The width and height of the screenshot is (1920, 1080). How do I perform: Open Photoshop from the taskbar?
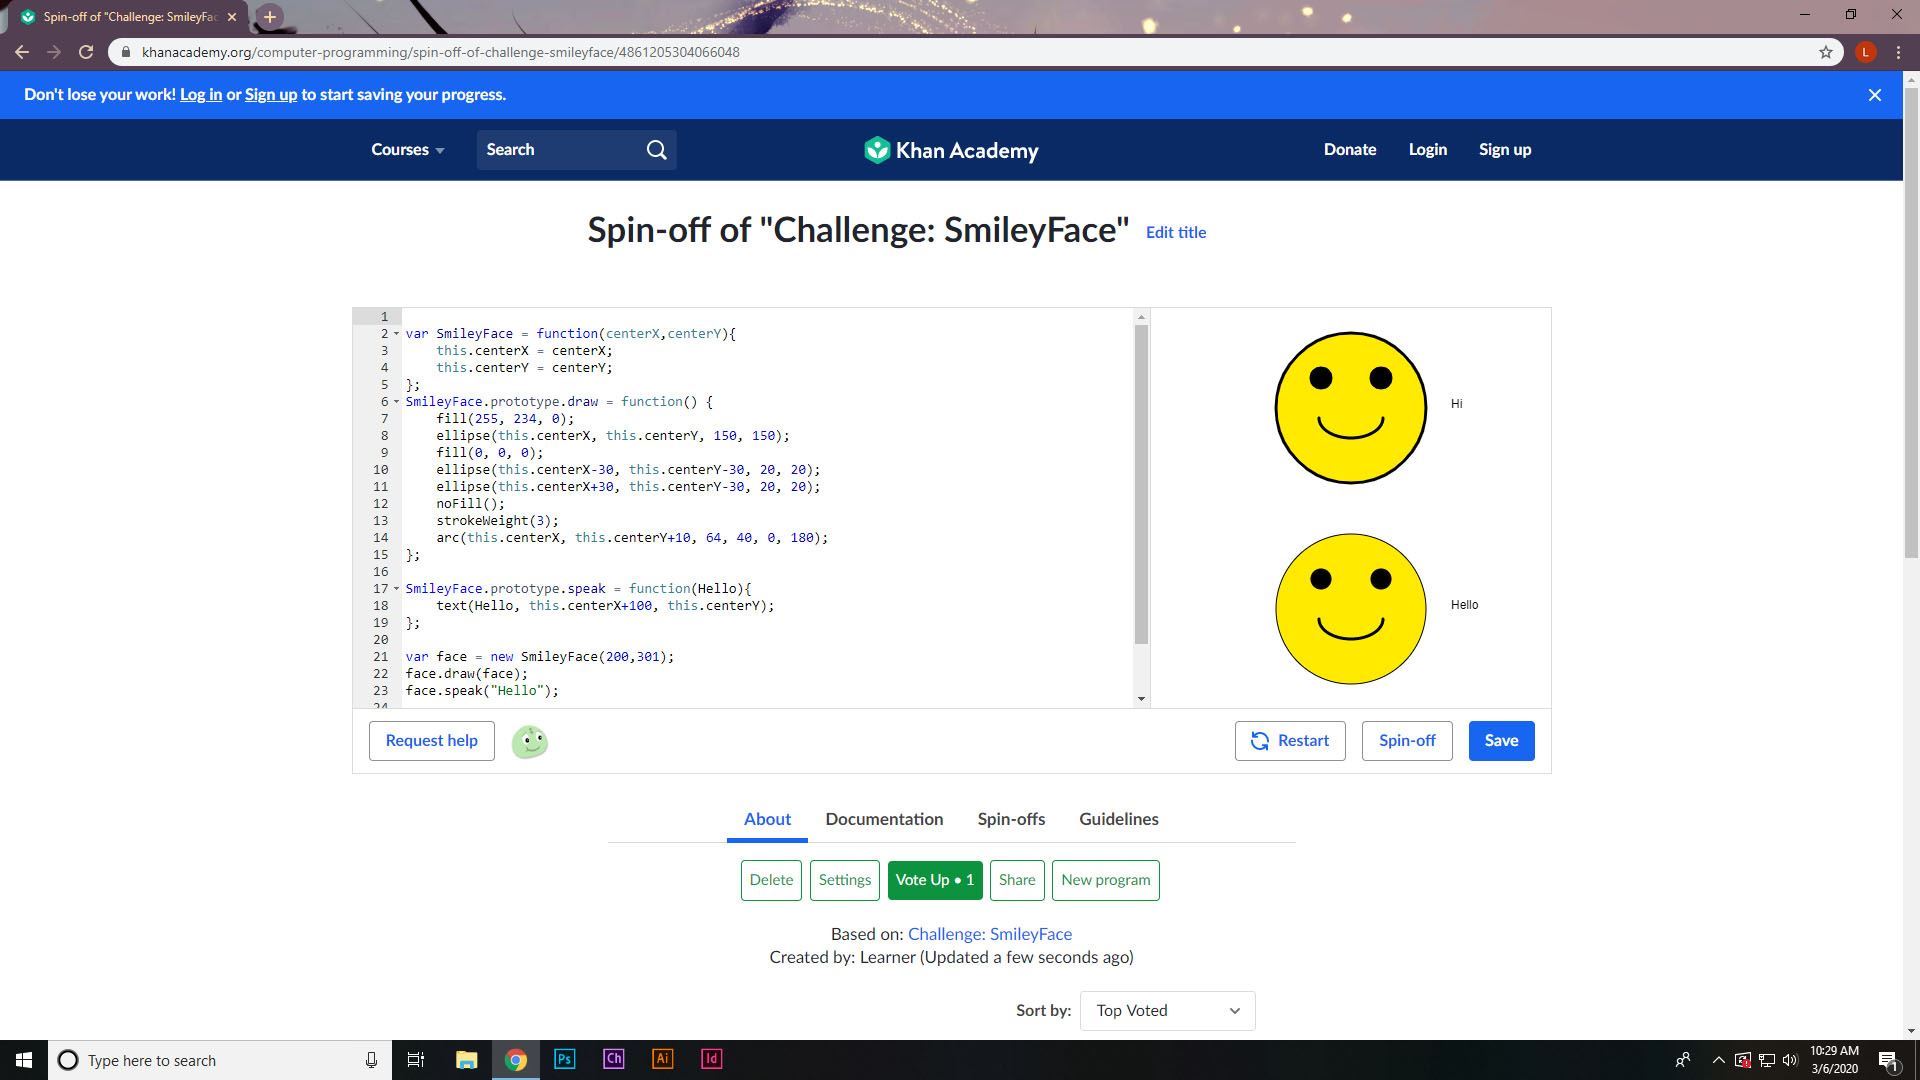pyautogui.click(x=564, y=1059)
